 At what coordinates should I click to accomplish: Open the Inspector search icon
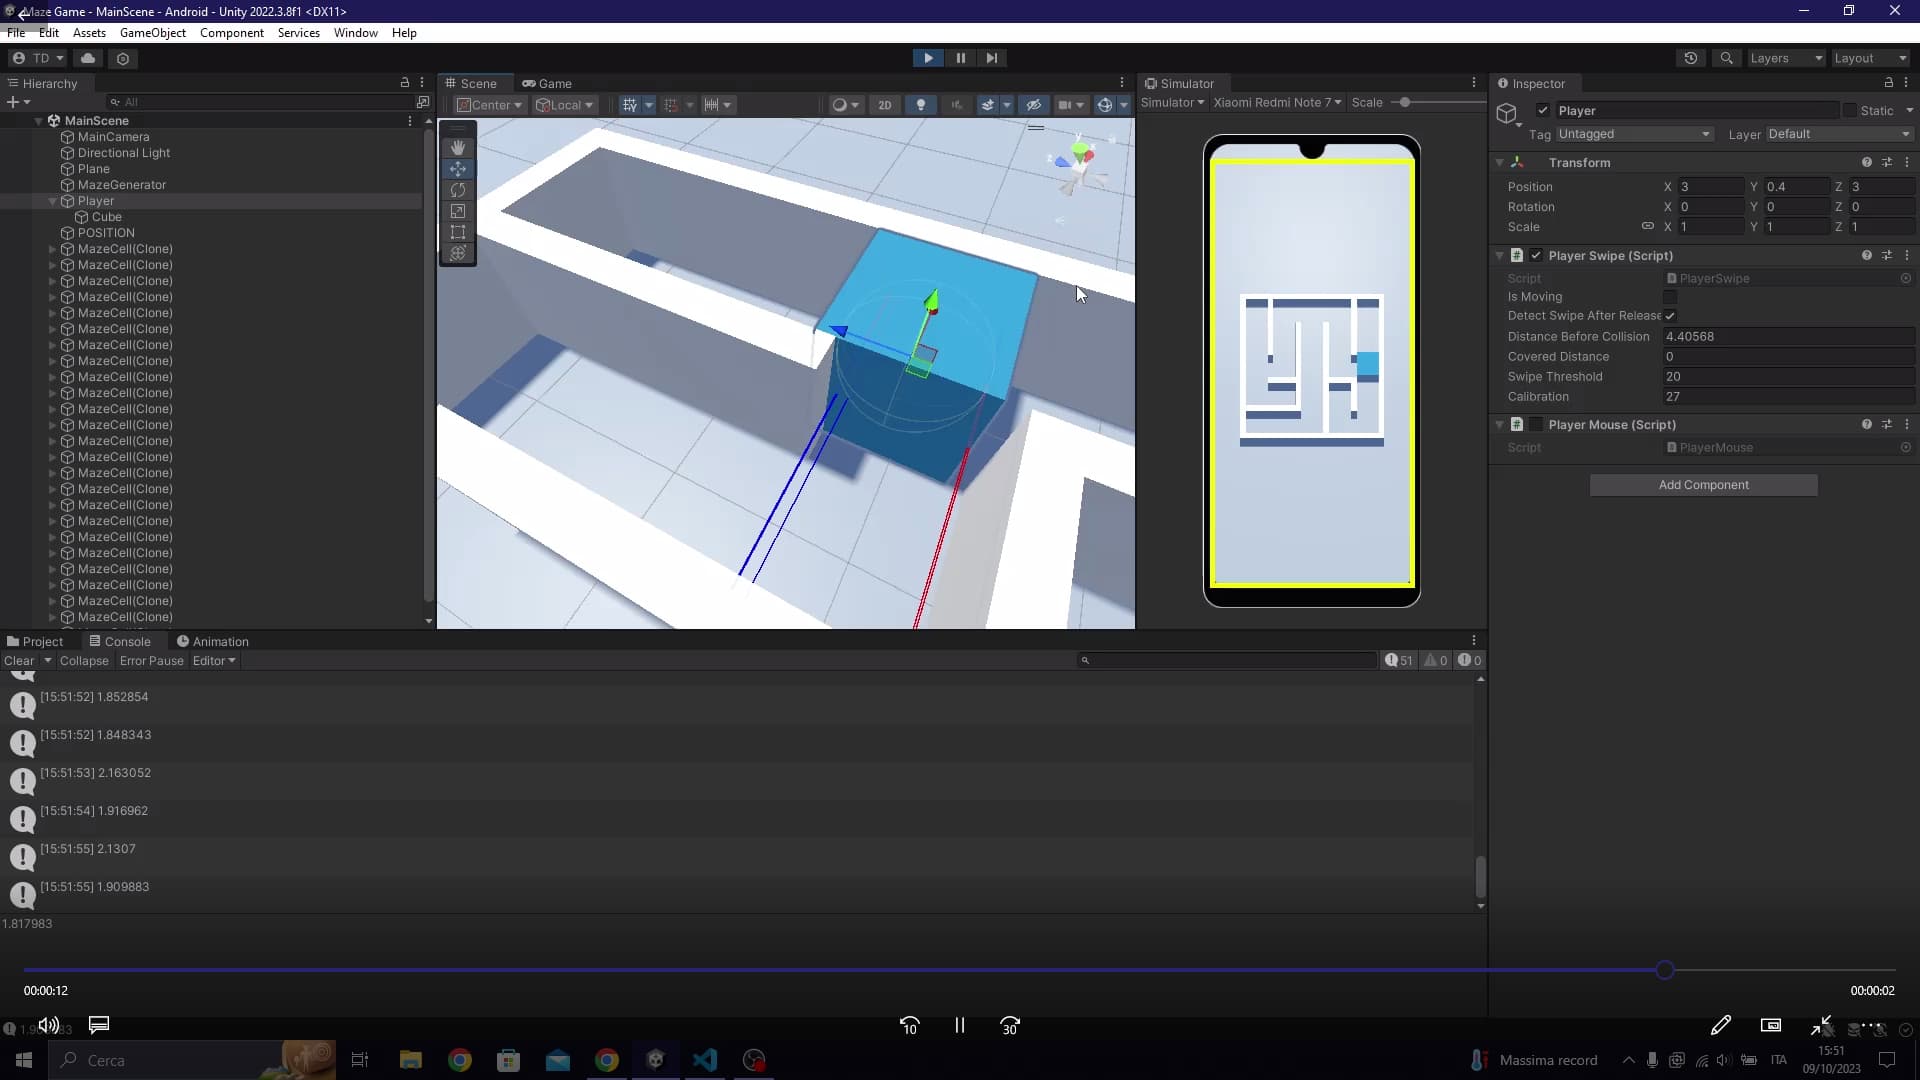pos(1727,58)
